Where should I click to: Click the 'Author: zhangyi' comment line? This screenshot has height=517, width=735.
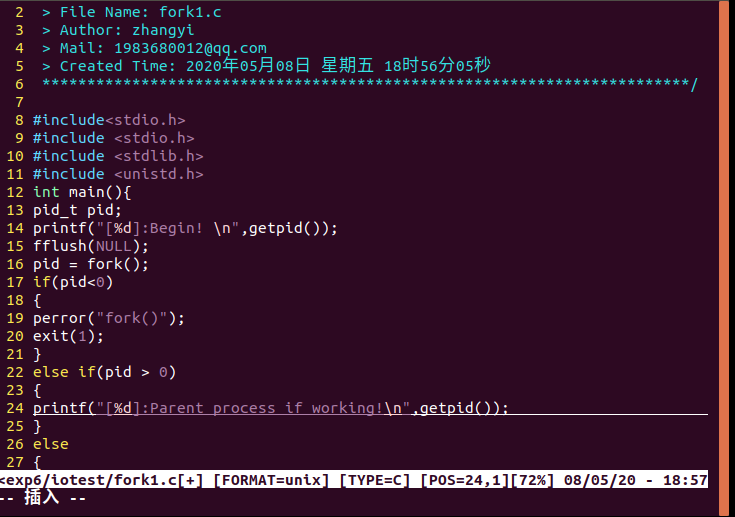tap(127, 30)
